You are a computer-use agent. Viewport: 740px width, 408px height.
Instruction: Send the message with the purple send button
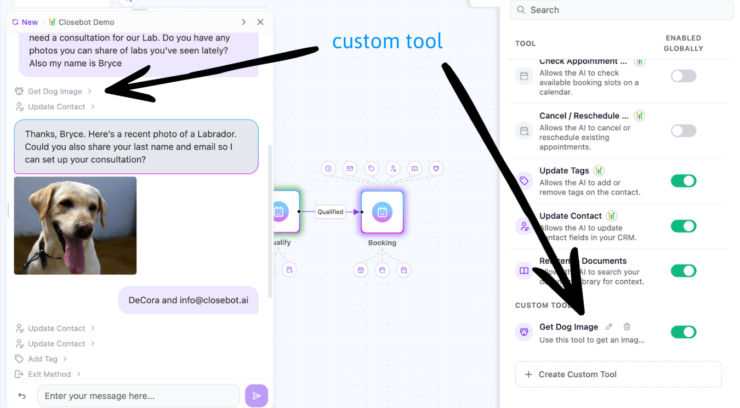coord(256,396)
